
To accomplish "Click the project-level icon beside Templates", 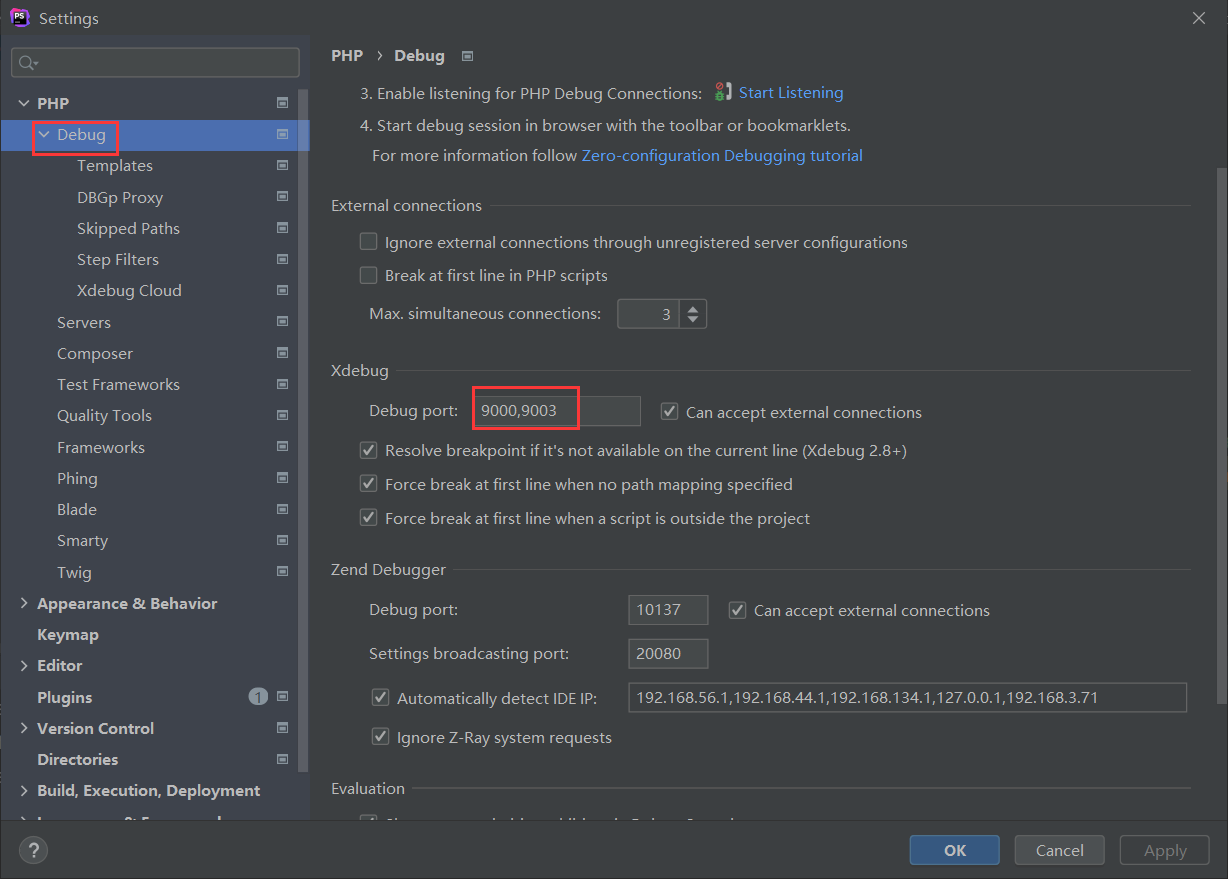I will click(282, 165).
